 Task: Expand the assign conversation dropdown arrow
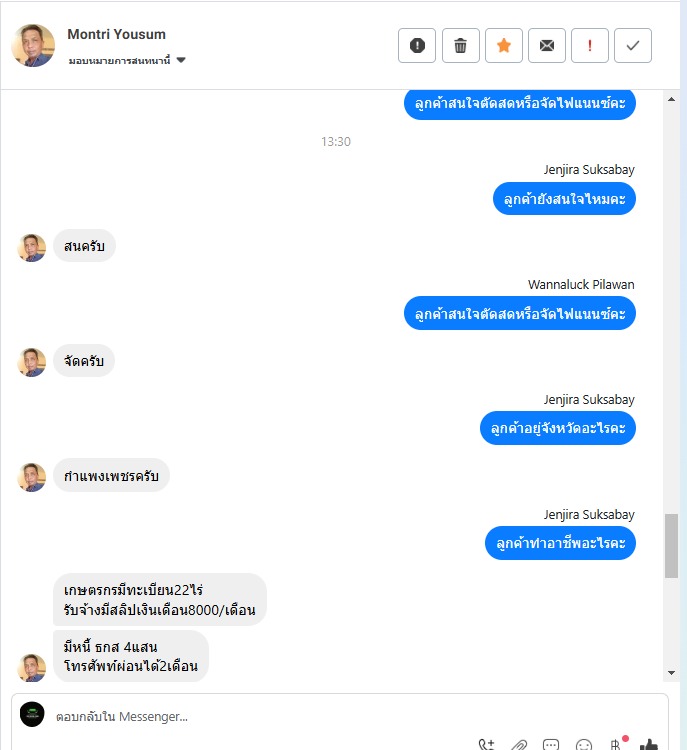click(181, 60)
